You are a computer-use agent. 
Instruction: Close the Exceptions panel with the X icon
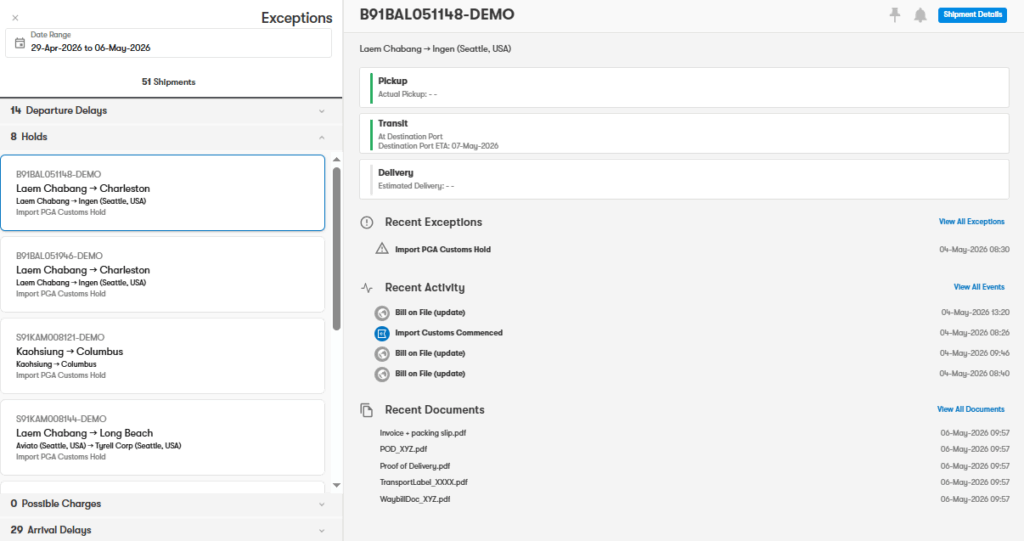click(15, 18)
